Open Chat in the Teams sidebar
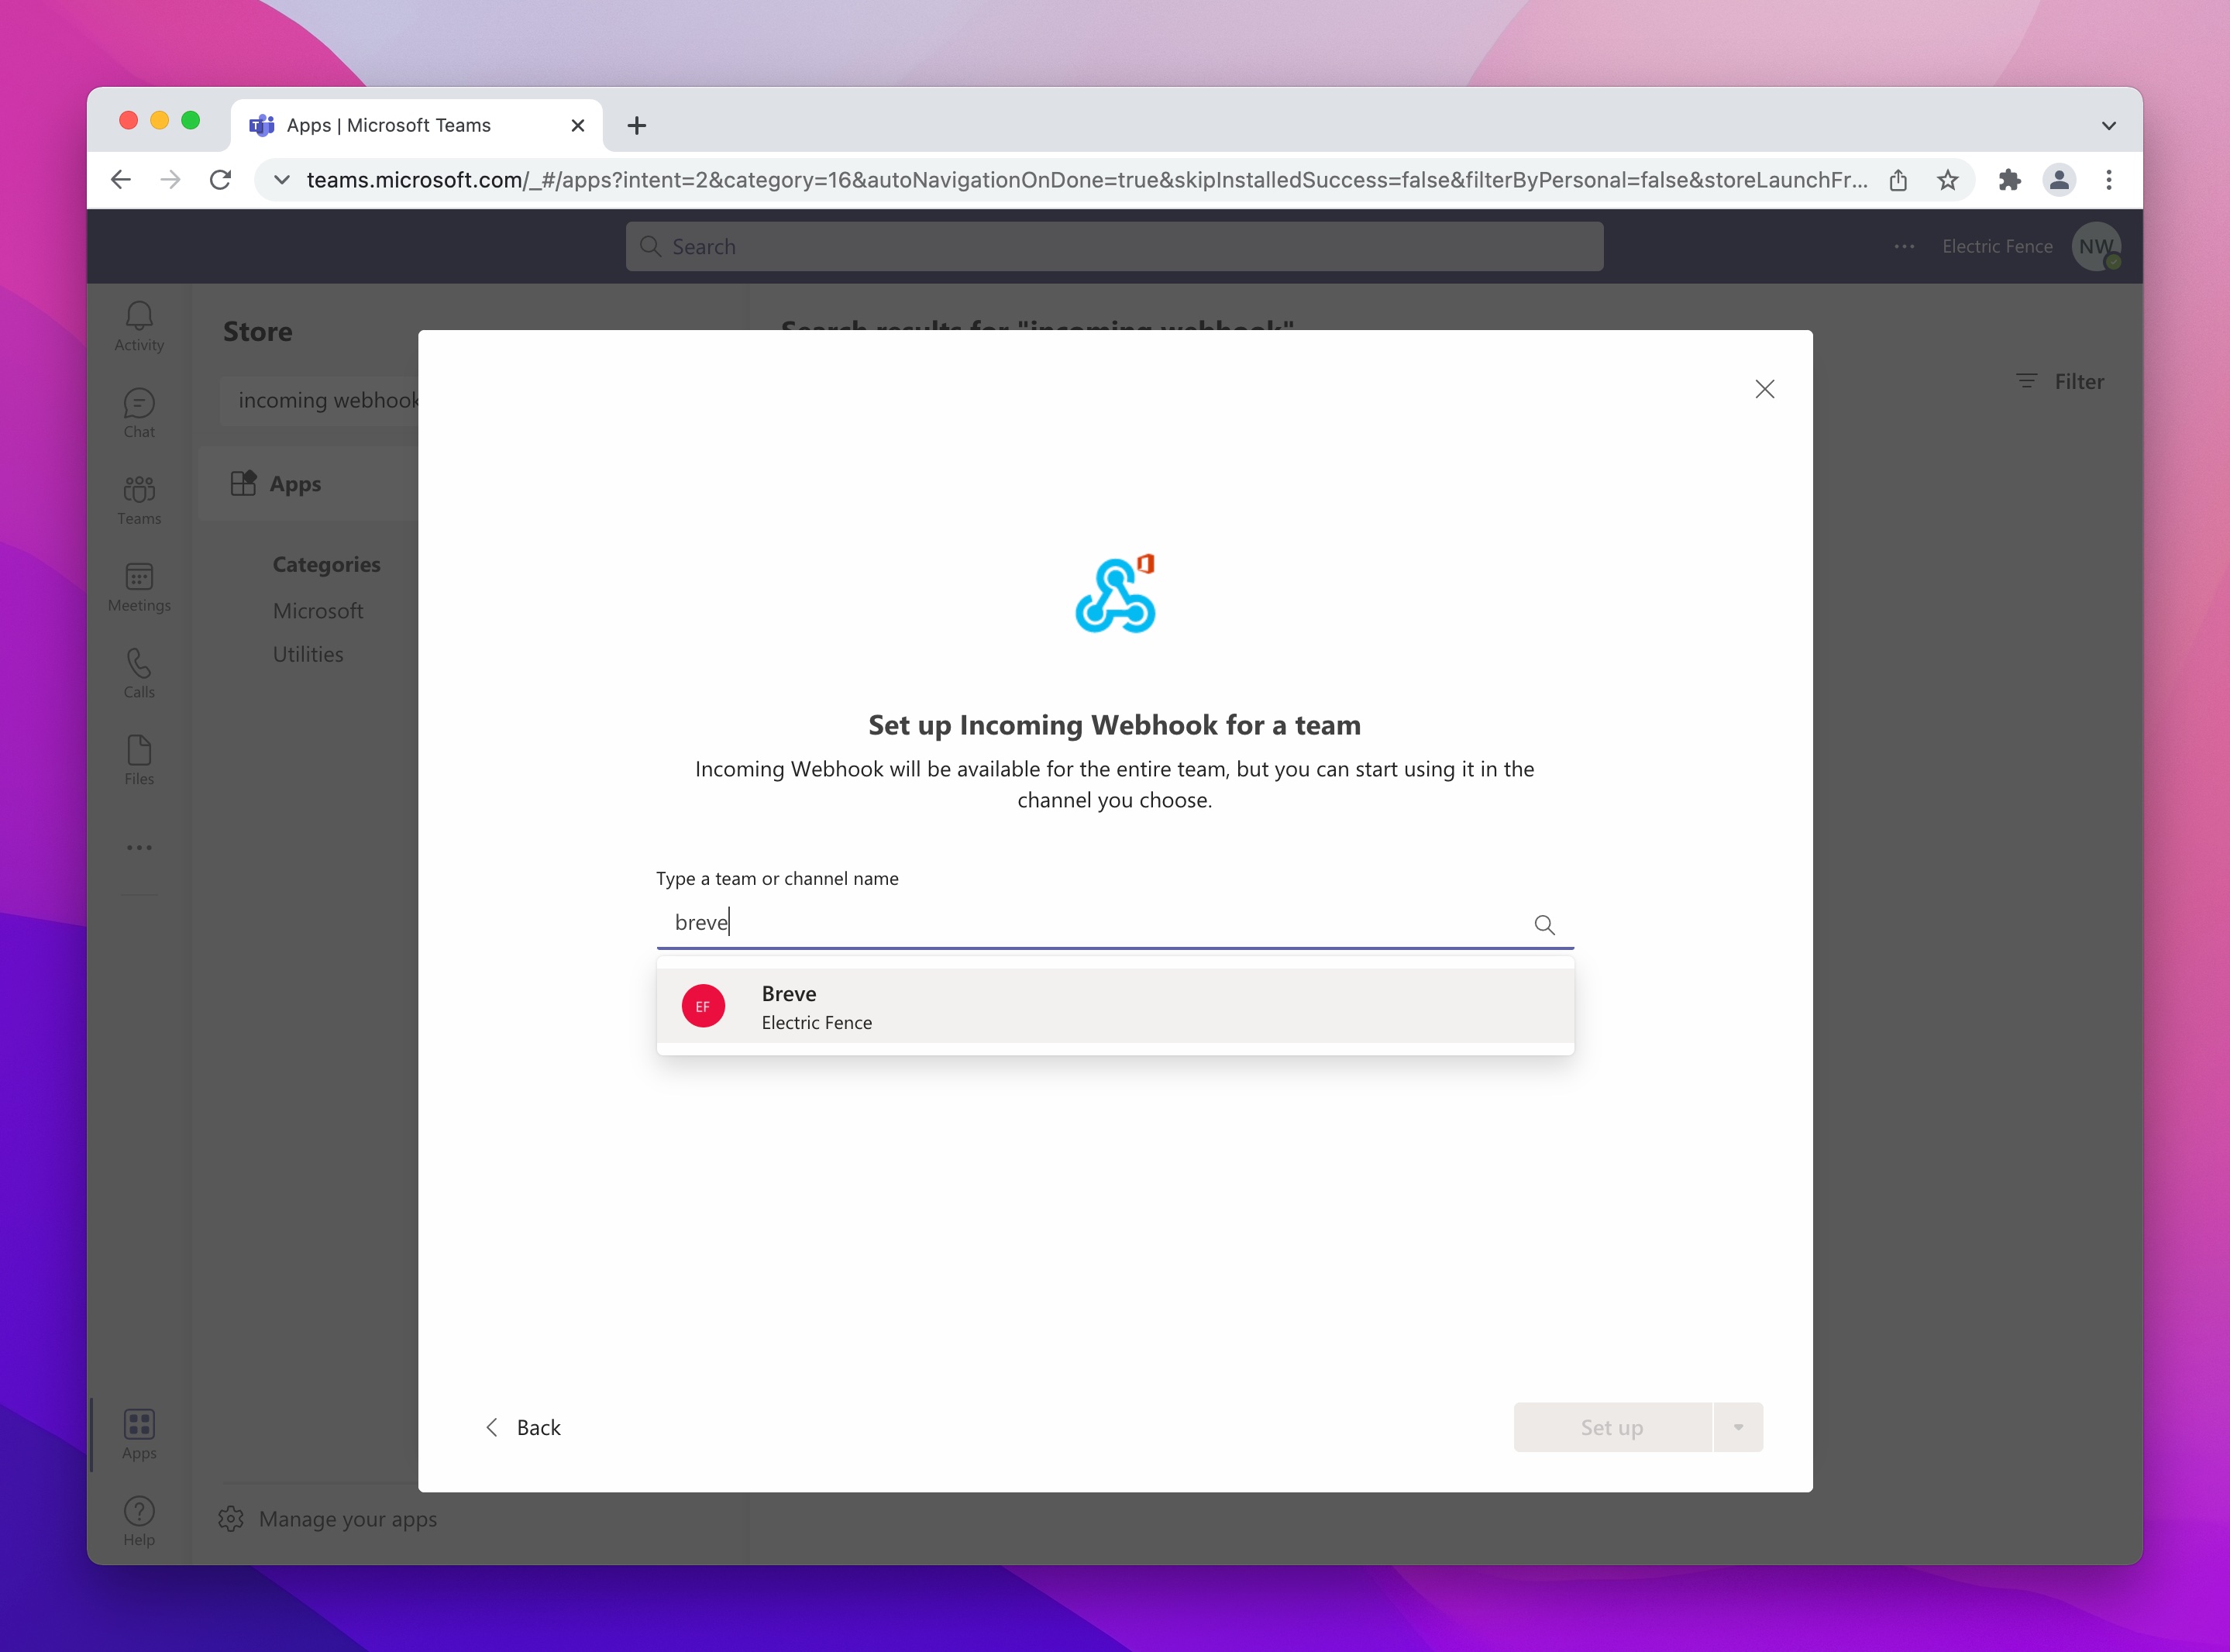 [x=139, y=414]
